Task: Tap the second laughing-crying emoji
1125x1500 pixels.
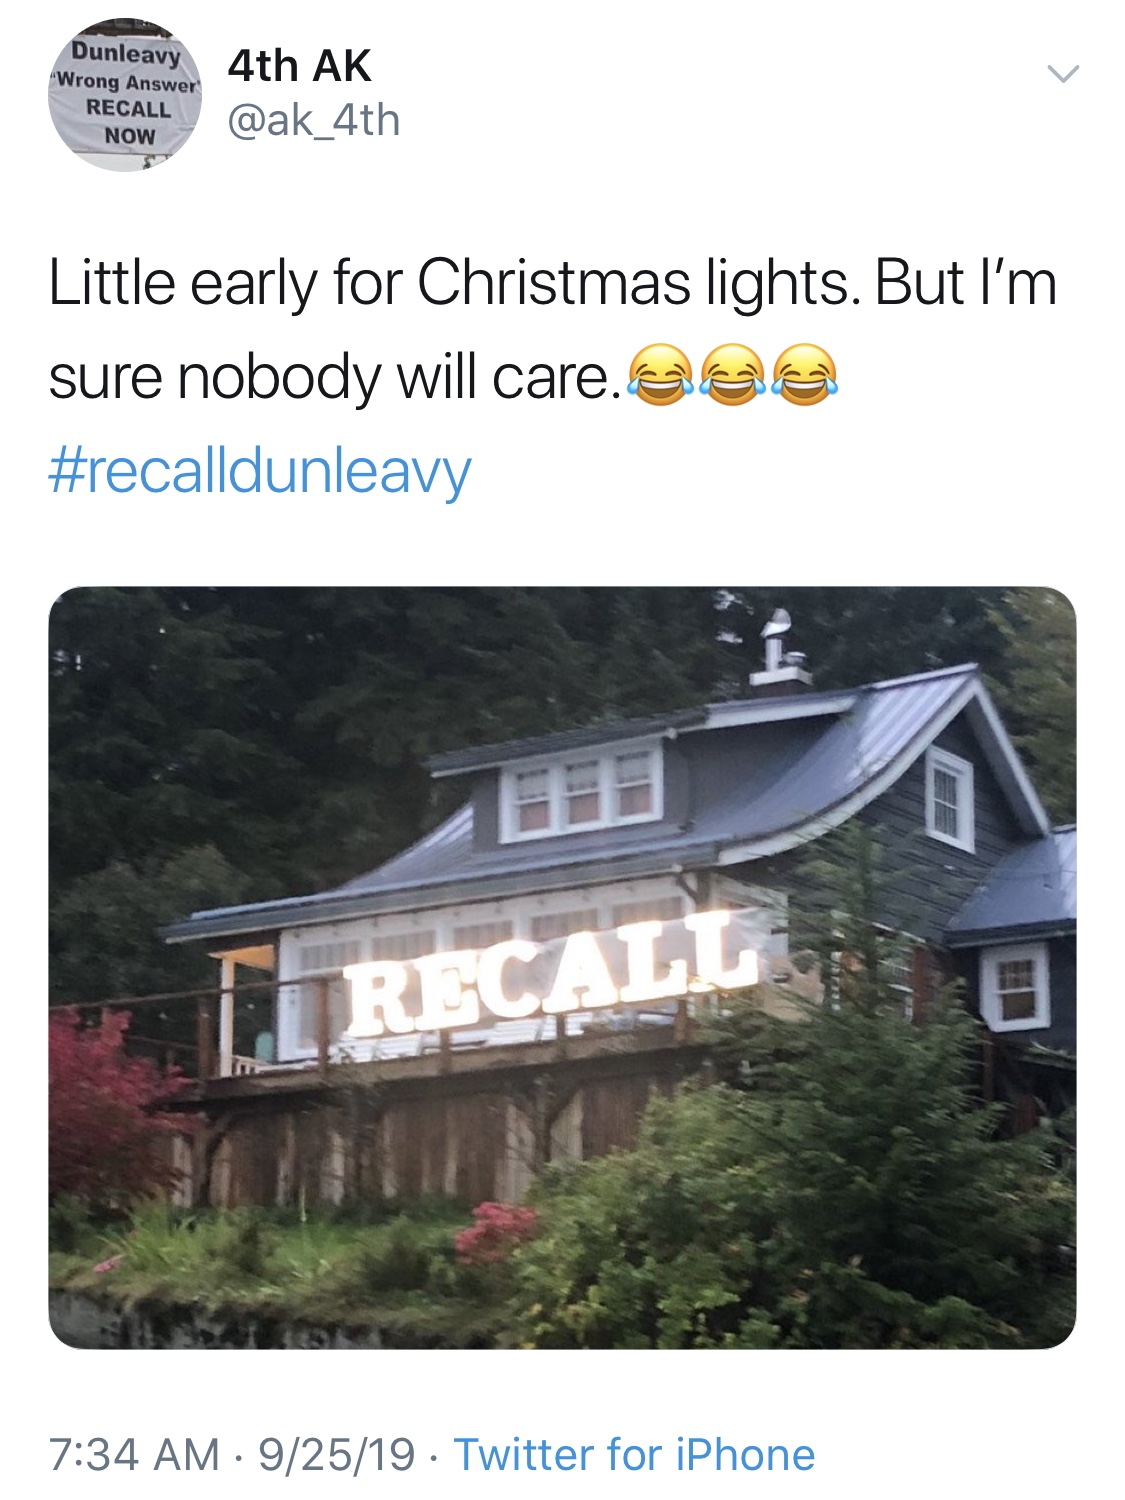Action: click(732, 375)
